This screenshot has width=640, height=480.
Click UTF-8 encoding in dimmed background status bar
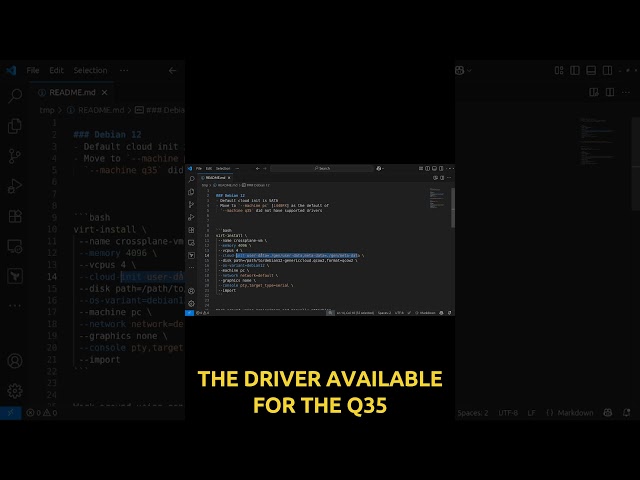(x=508, y=413)
